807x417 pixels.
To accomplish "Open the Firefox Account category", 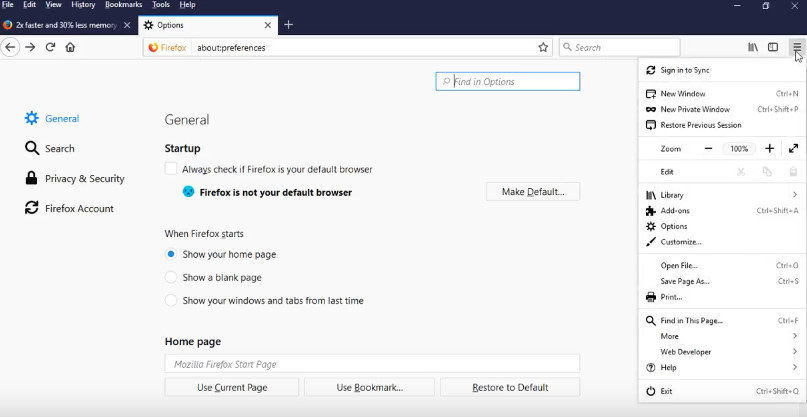I will point(69,208).
